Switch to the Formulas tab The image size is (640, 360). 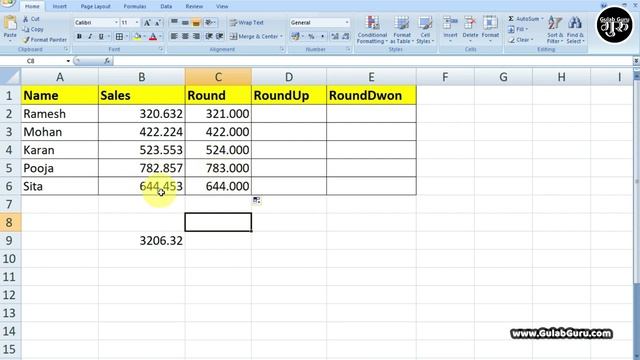coord(135,7)
